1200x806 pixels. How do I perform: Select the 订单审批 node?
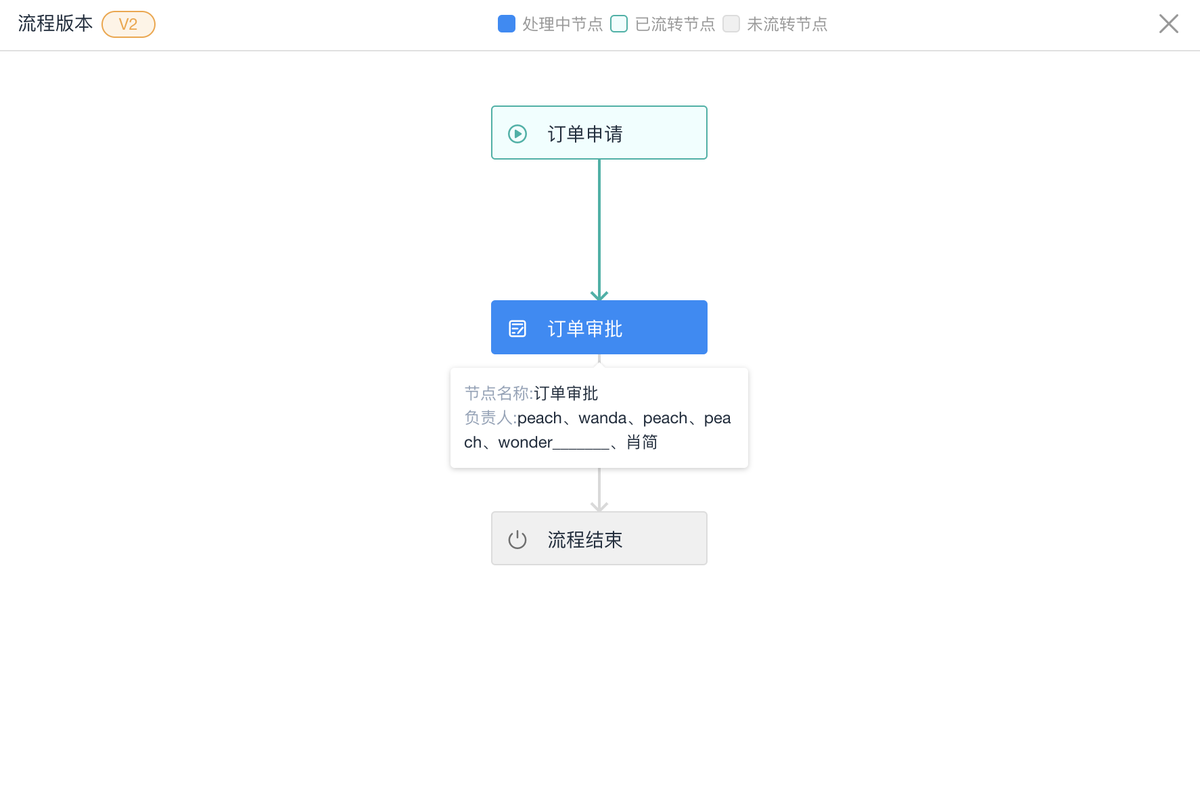tap(599, 327)
